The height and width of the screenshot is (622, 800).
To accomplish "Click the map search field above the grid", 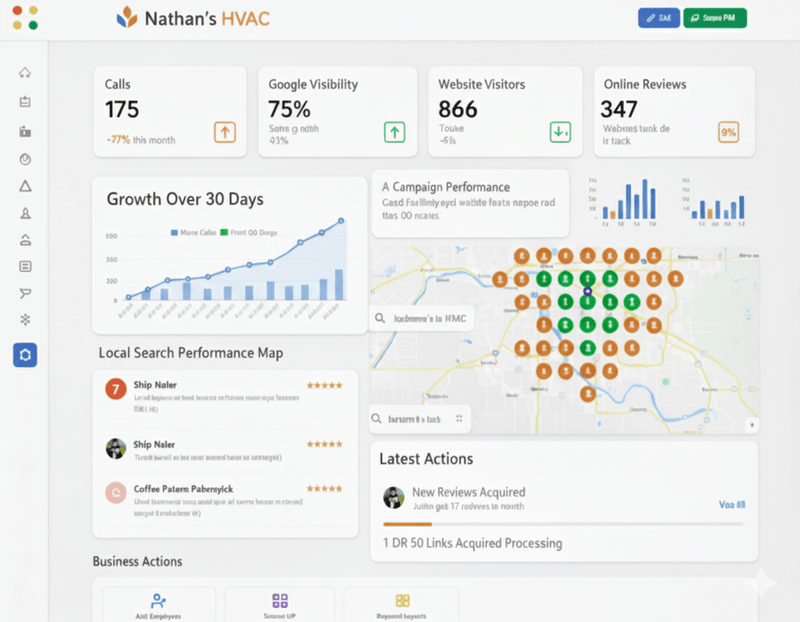I will (x=420, y=319).
